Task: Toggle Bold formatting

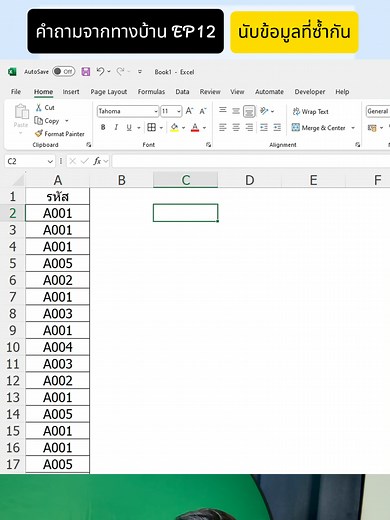Action: (103, 127)
